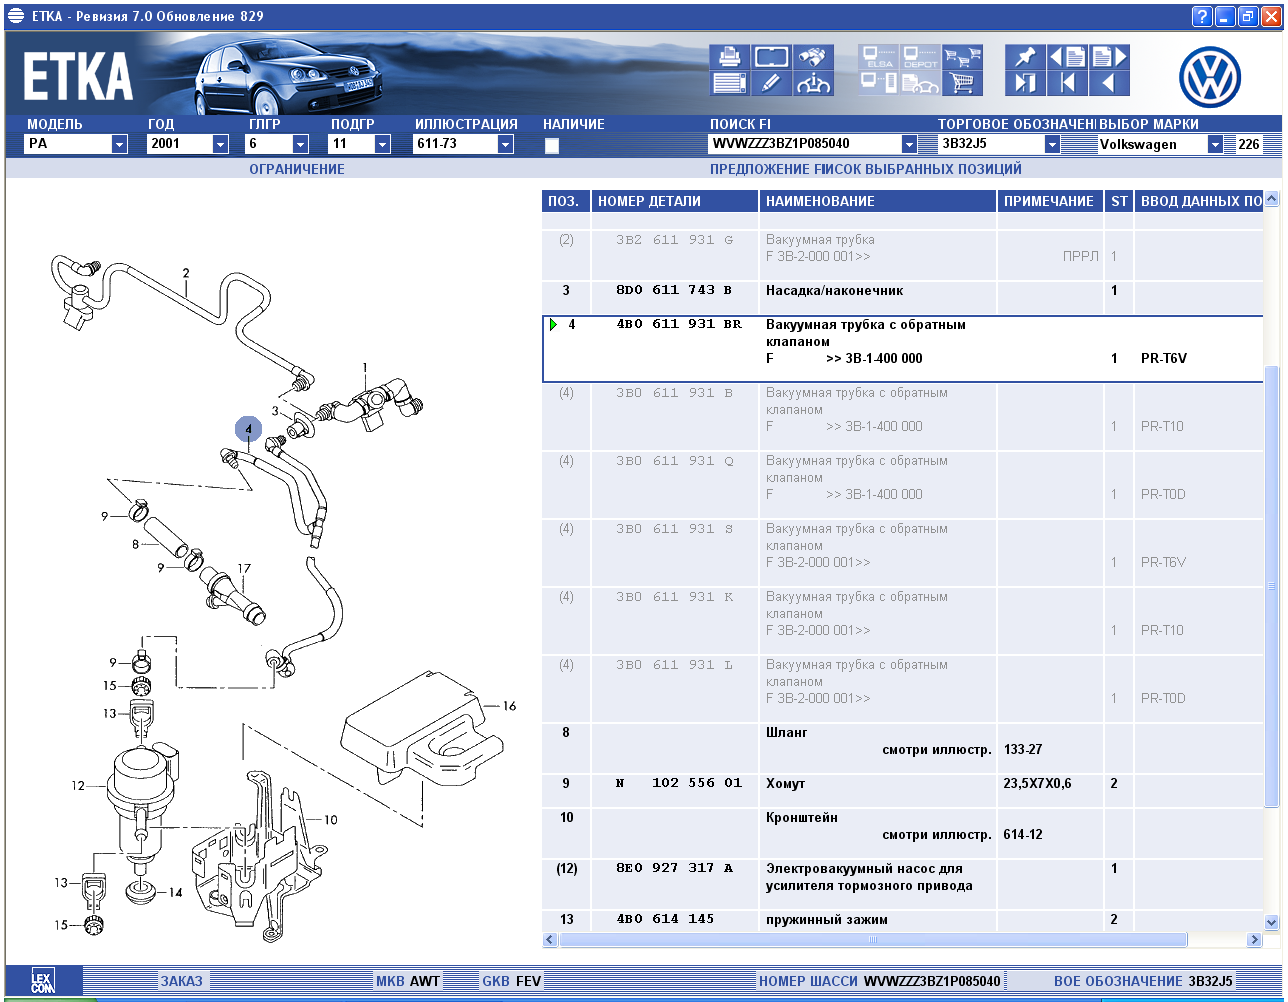Open the binoculars search tool
This screenshot has width=1288, height=1002.
(x=814, y=57)
